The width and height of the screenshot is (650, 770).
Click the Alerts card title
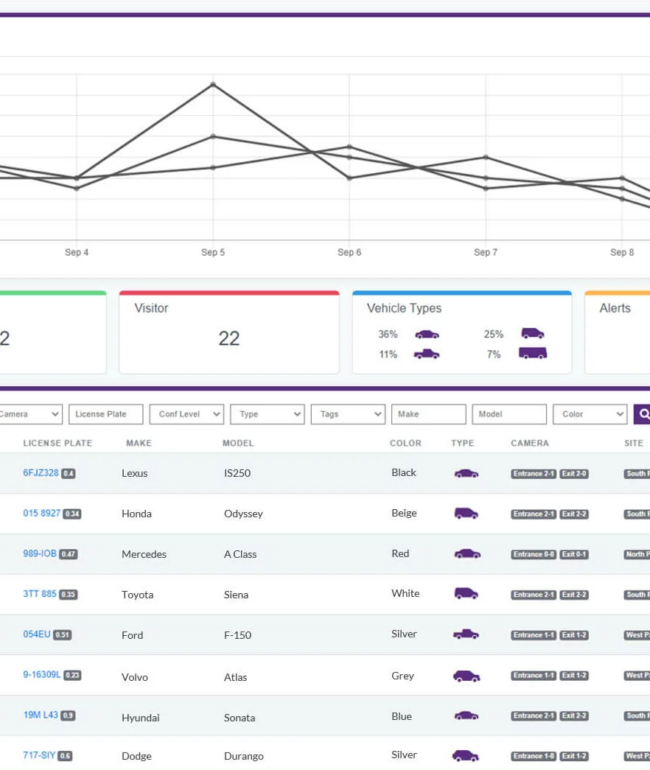[x=615, y=308]
